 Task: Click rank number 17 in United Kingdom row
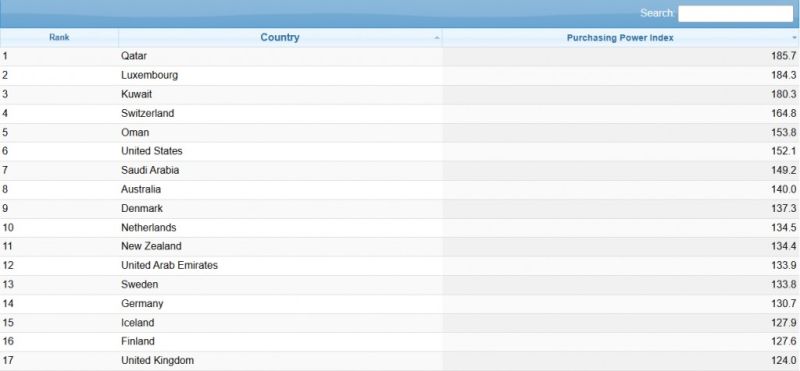(8, 360)
